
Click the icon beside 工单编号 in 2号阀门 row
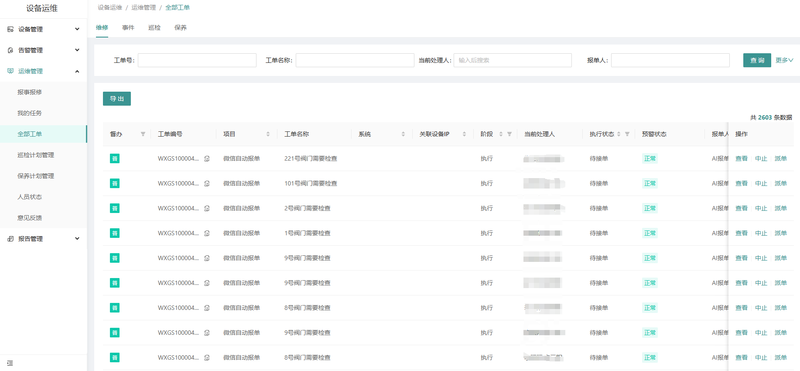click(x=207, y=208)
